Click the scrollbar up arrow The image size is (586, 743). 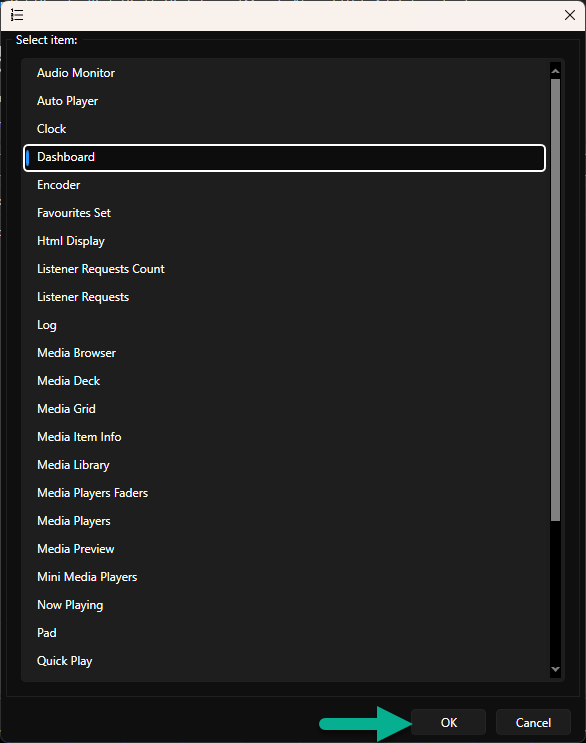pos(555,71)
